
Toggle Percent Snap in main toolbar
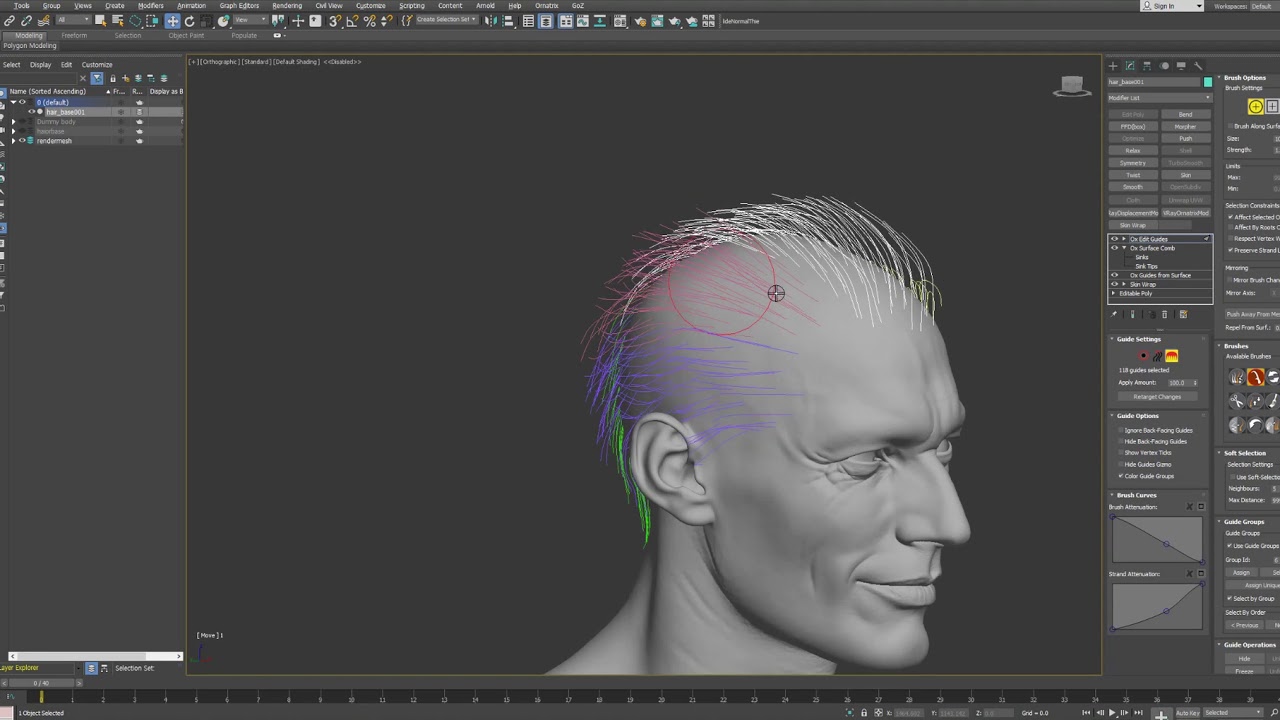[x=369, y=21]
